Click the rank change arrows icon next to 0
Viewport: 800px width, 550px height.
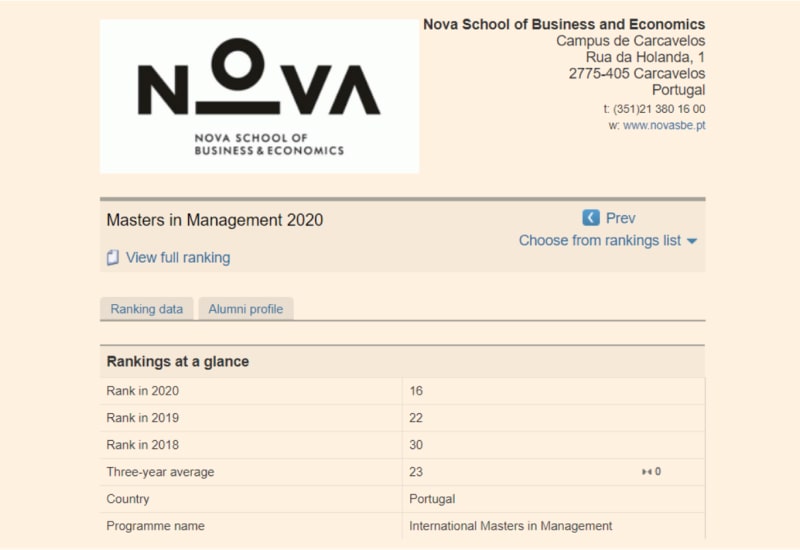coord(646,472)
